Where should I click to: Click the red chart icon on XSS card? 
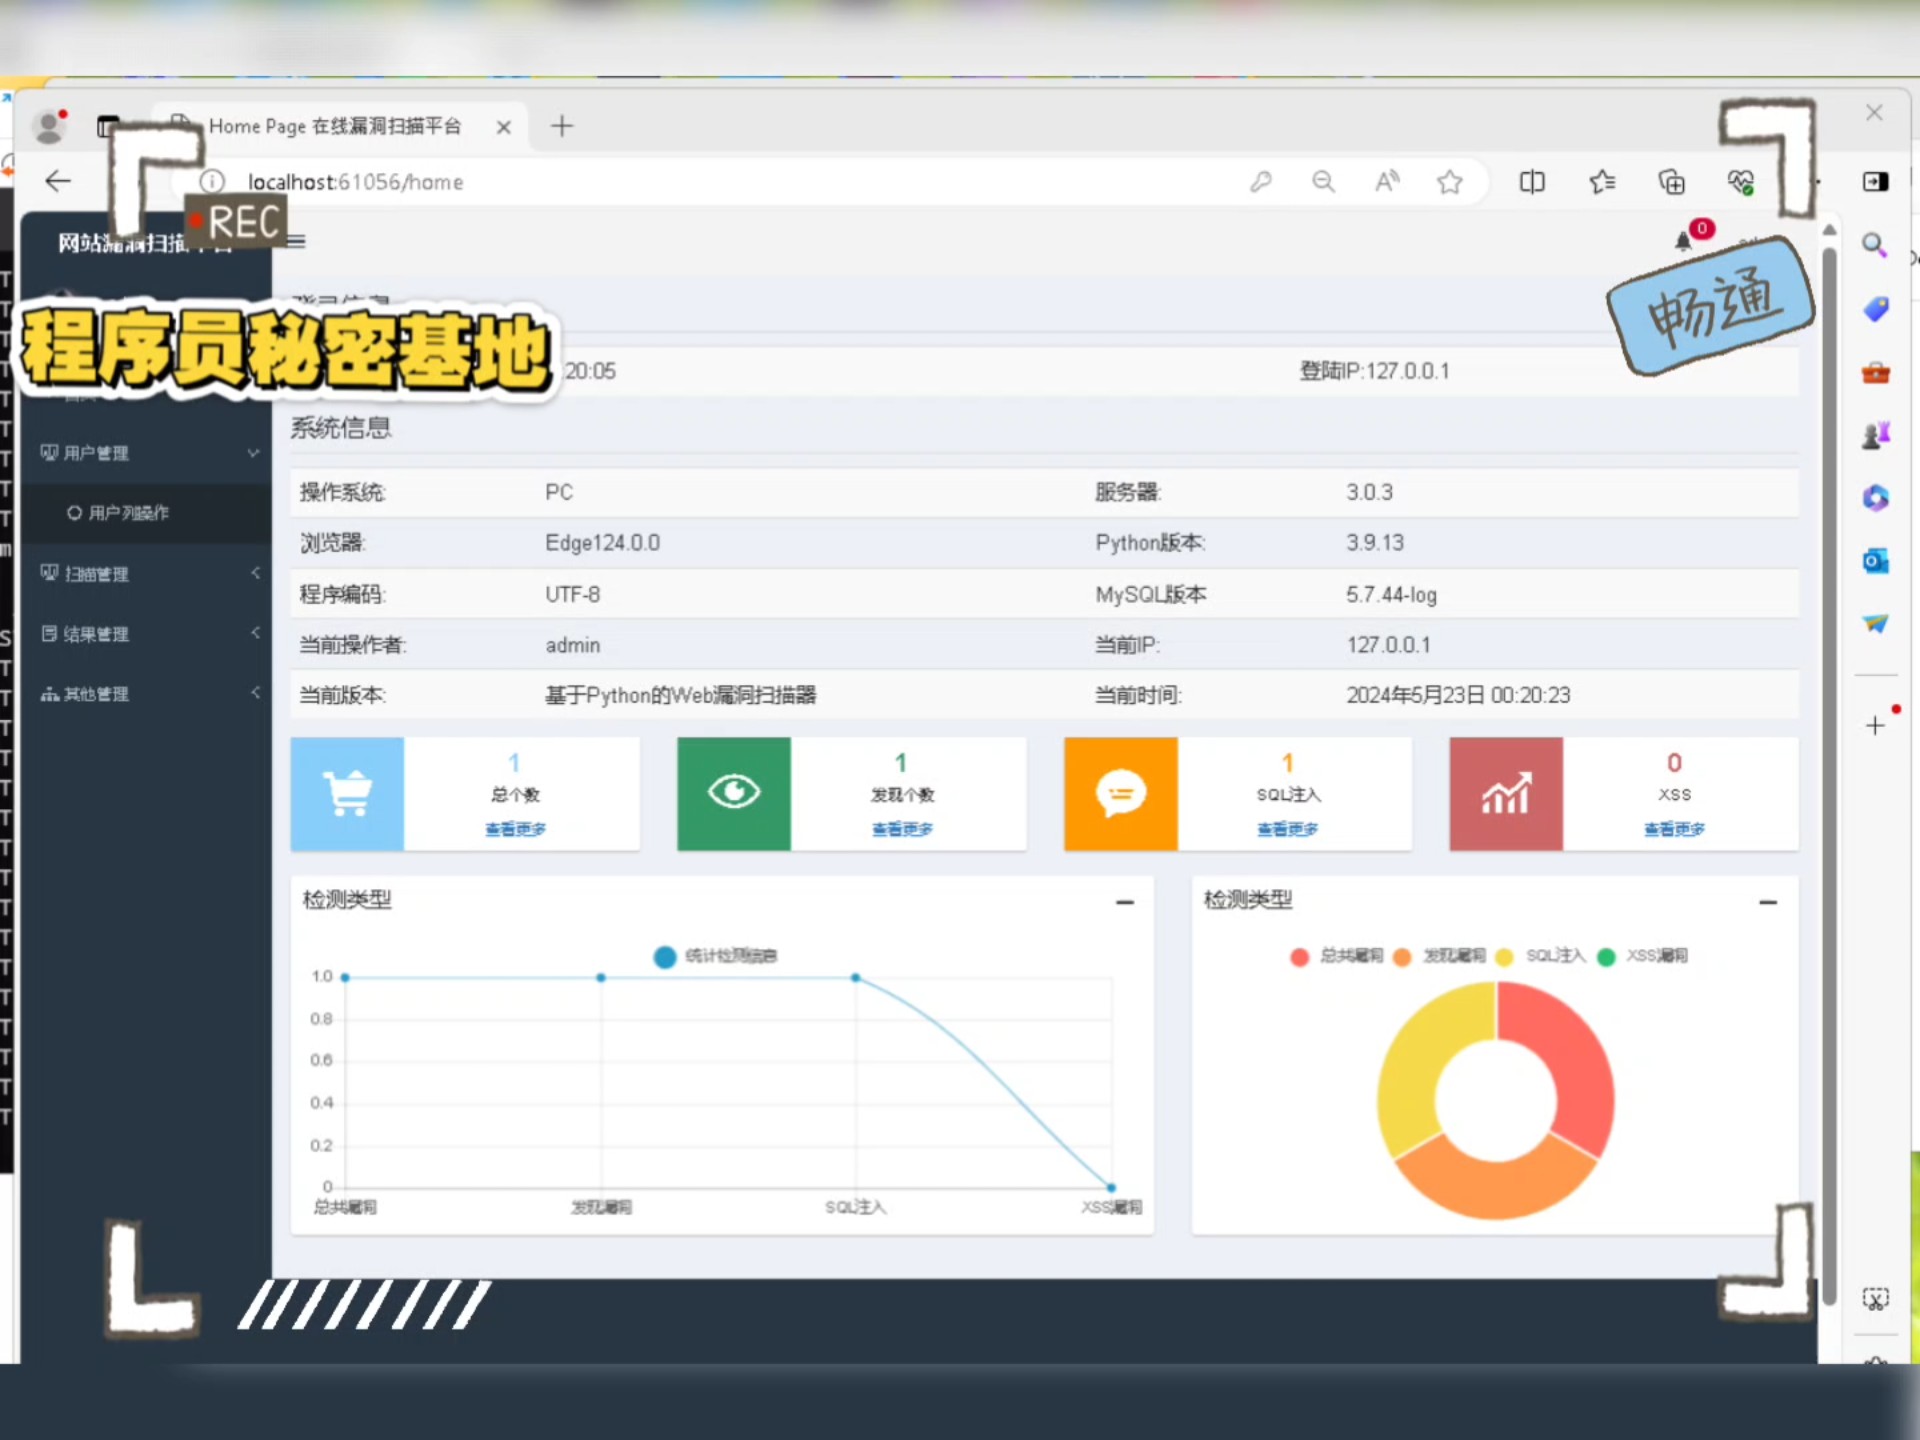click(x=1505, y=793)
